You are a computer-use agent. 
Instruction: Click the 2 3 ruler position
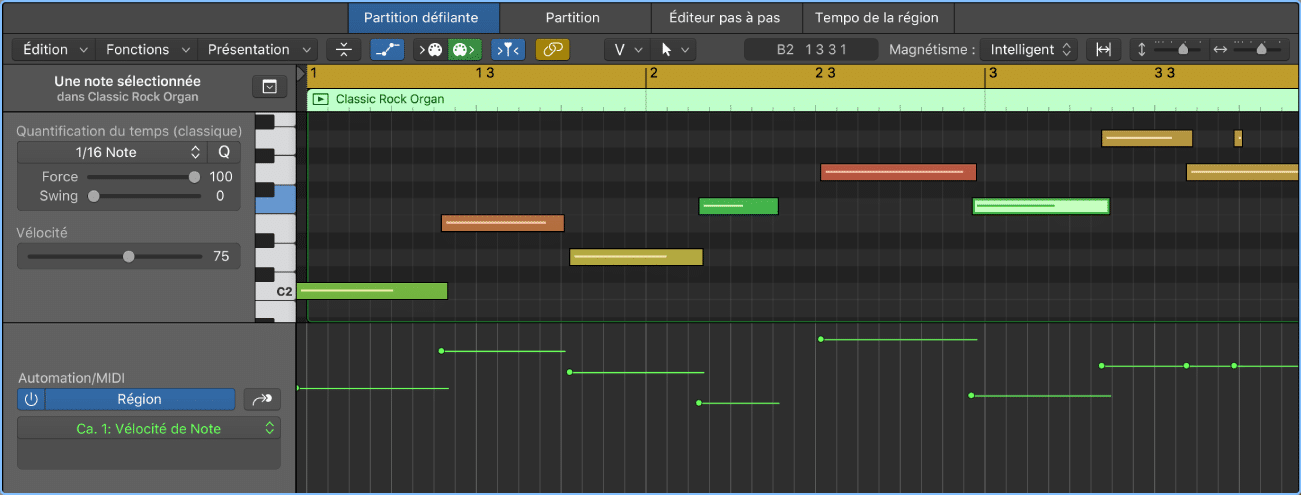(x=824, y=73)
